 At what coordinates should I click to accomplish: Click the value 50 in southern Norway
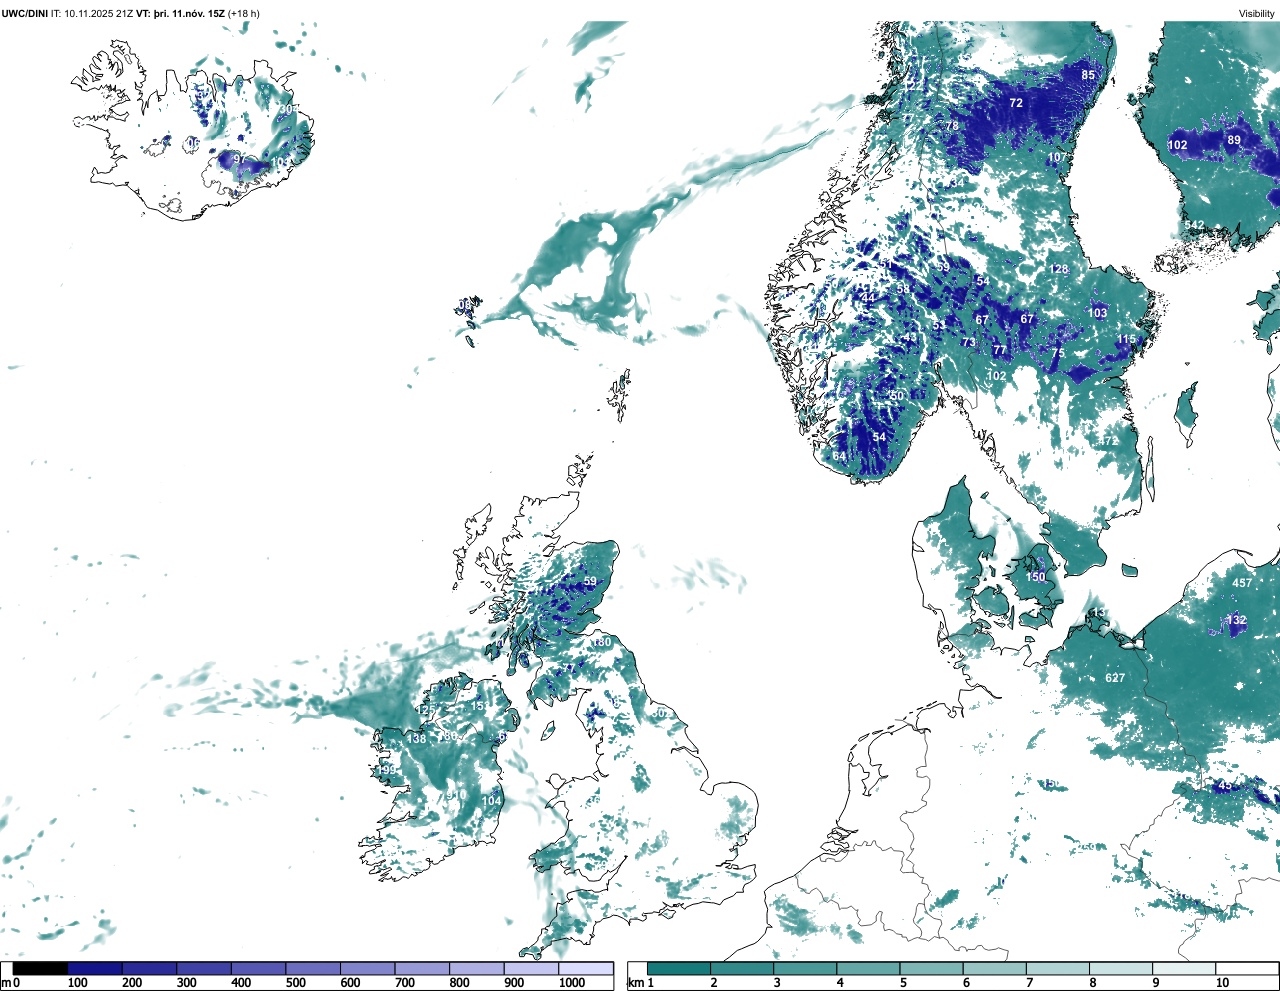897,396
